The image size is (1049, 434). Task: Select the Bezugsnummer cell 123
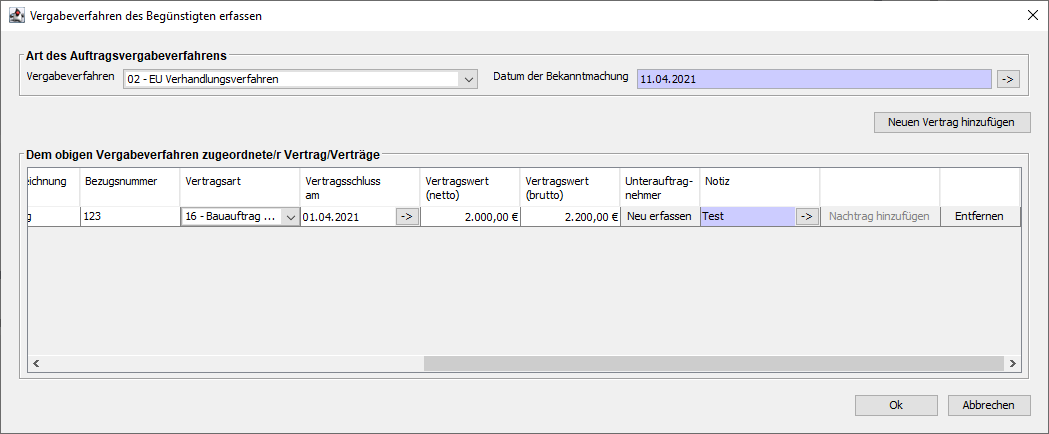pos(130,217)
